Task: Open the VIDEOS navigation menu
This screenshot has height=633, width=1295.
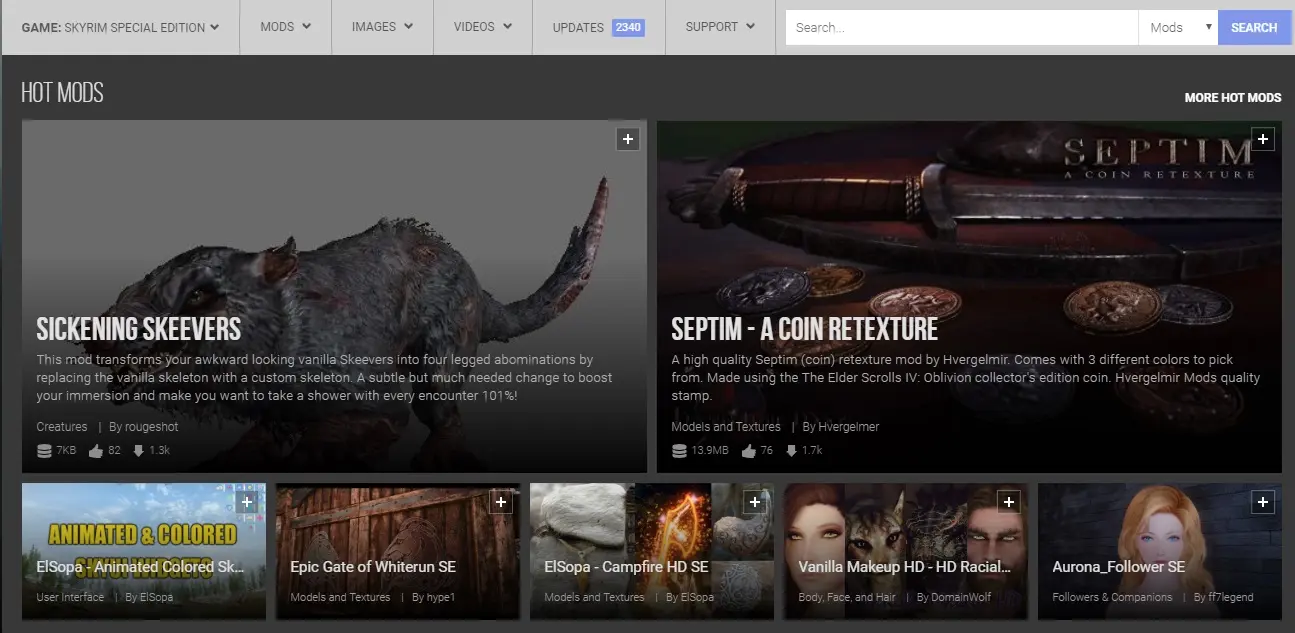Action: tap(483, 27)
